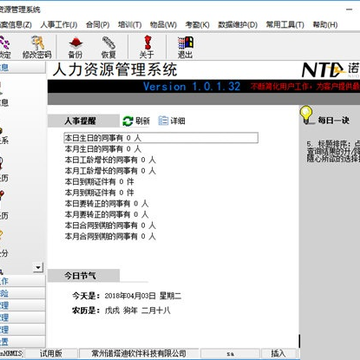The image size is (360, 360).
Task: Open the 培训(T) menu
Action: click(x=130, y=25)
